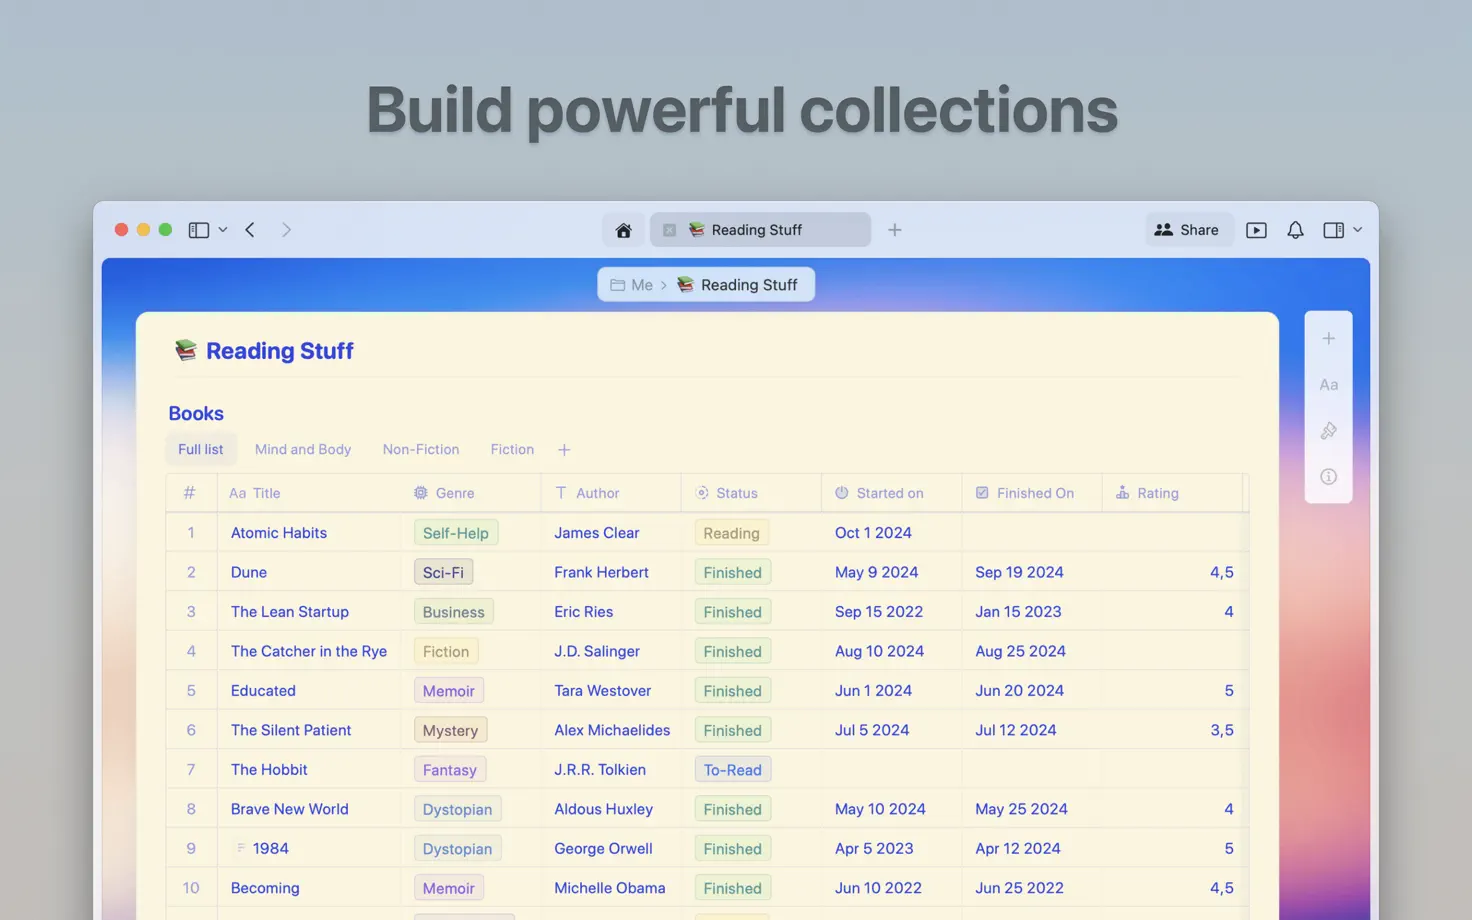Click the Fantasy genre tag
The height and width of the screenshot is (920, 1472).
coord(449,770)
